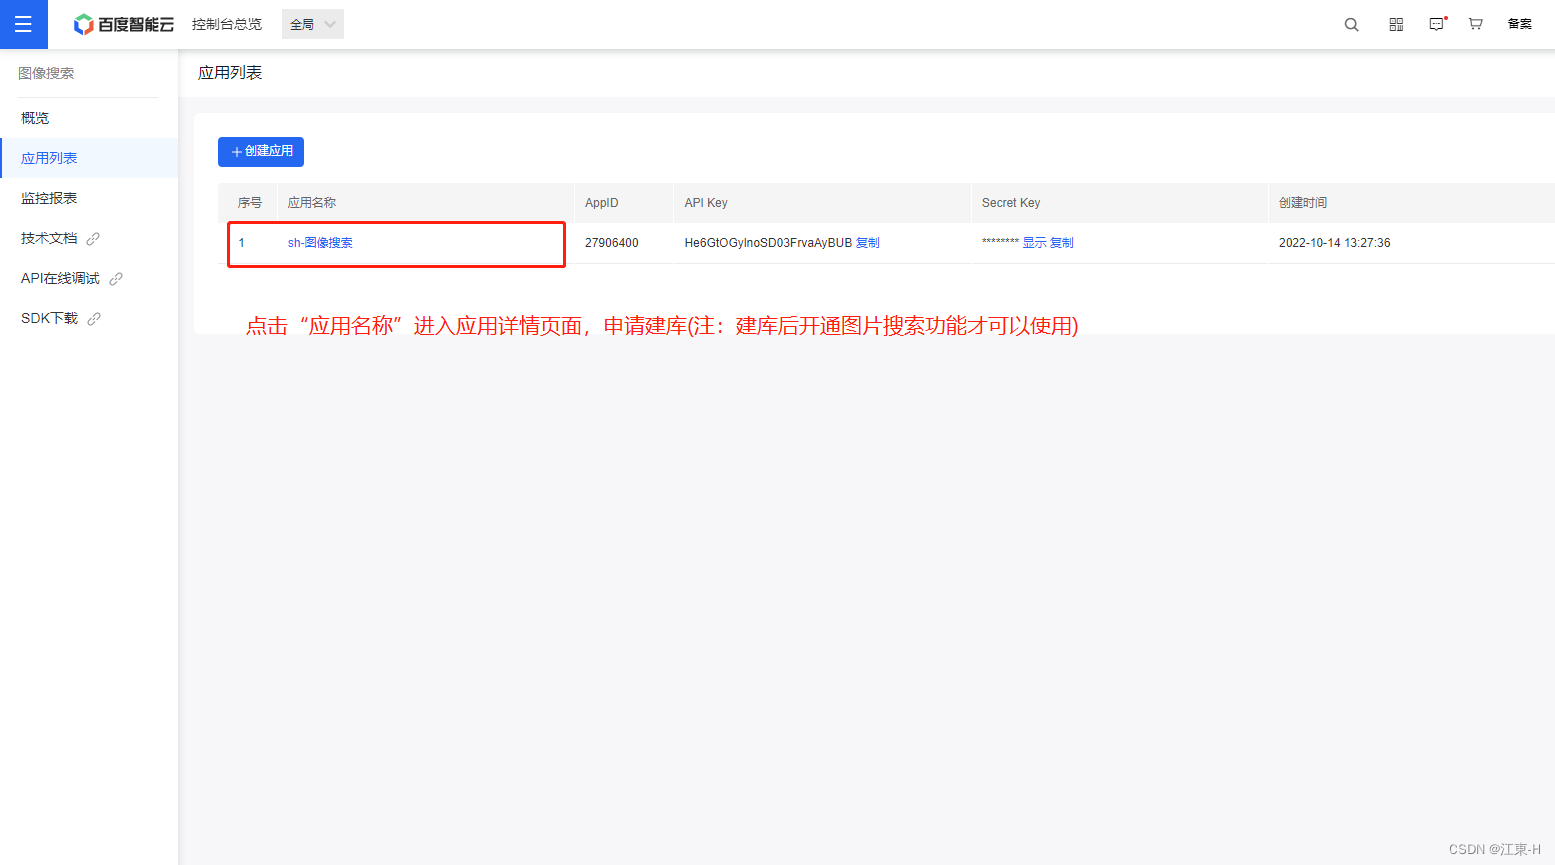Open the sh-图像搜索 application link

coord(320,243)
